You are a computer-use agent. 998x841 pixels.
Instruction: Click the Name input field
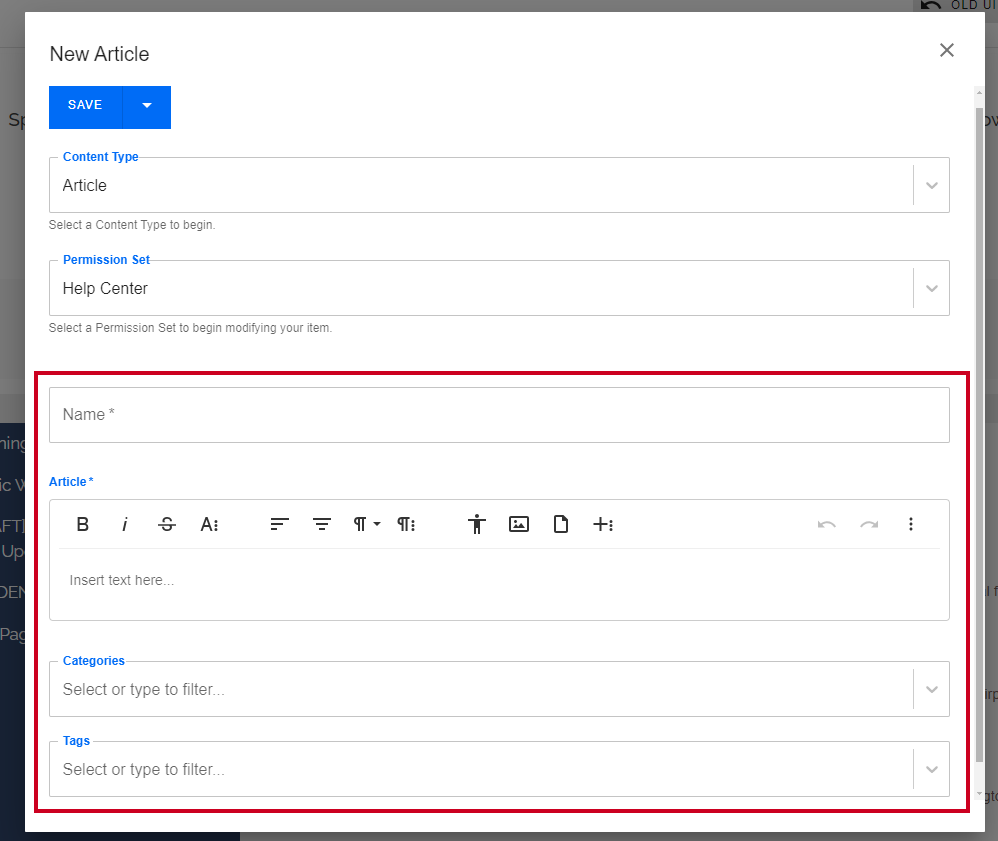click(499, 415)
